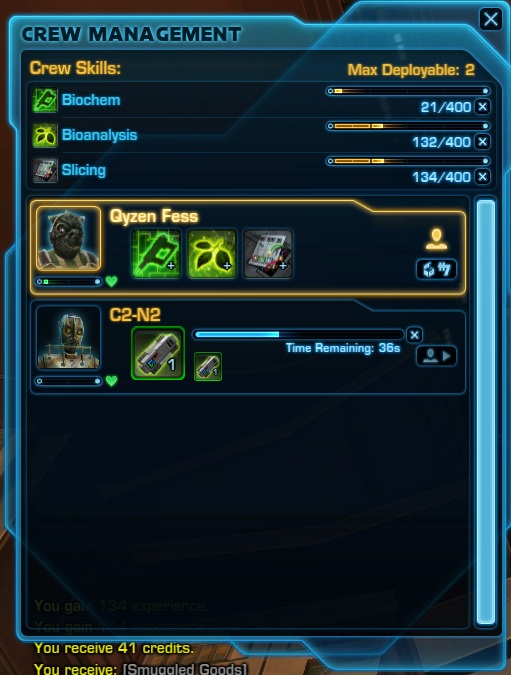The width and height of the screenshot is (511, 675).
Task: Click C2-N2's time remaining progress bar
Action: point(298,334)
